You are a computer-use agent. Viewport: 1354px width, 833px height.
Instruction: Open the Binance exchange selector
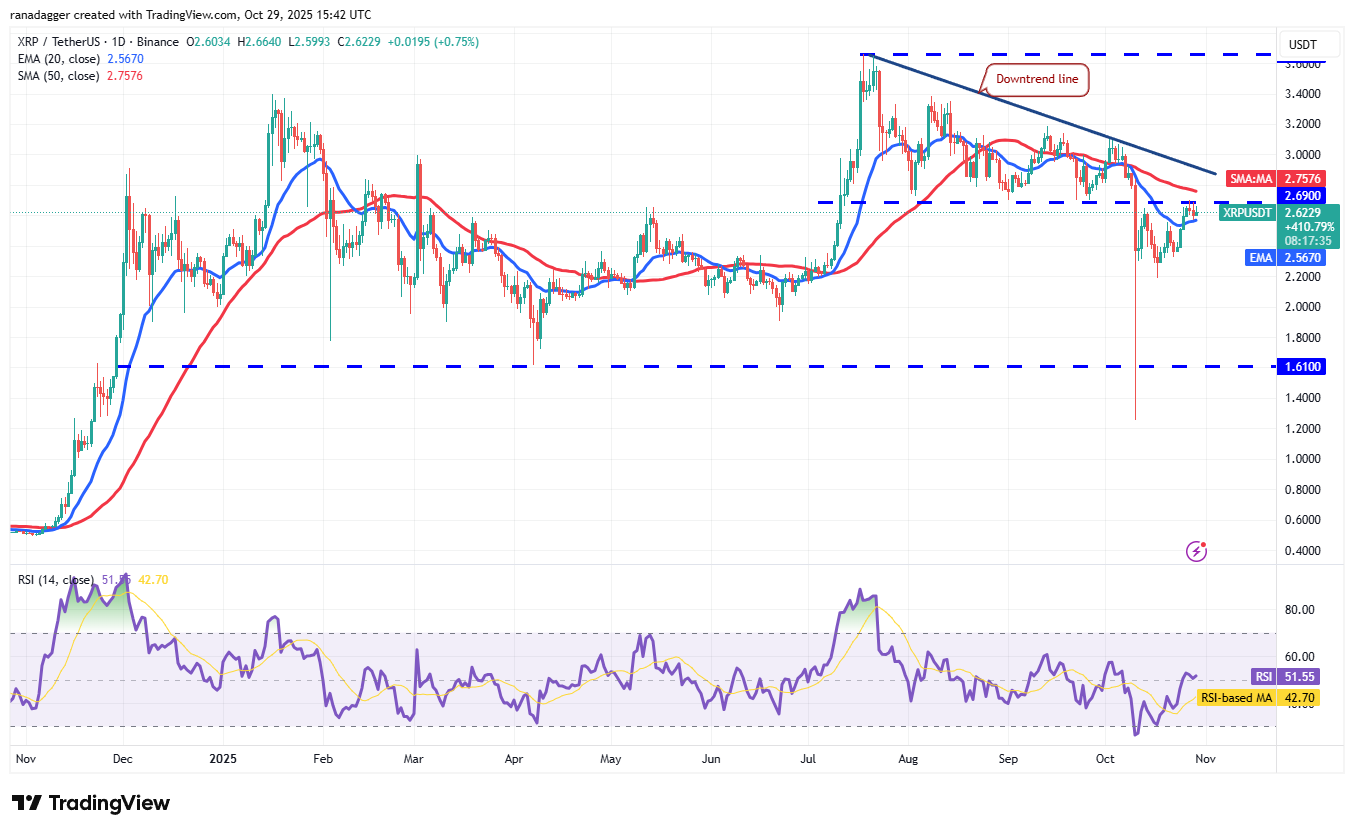[x=155, y=42]
